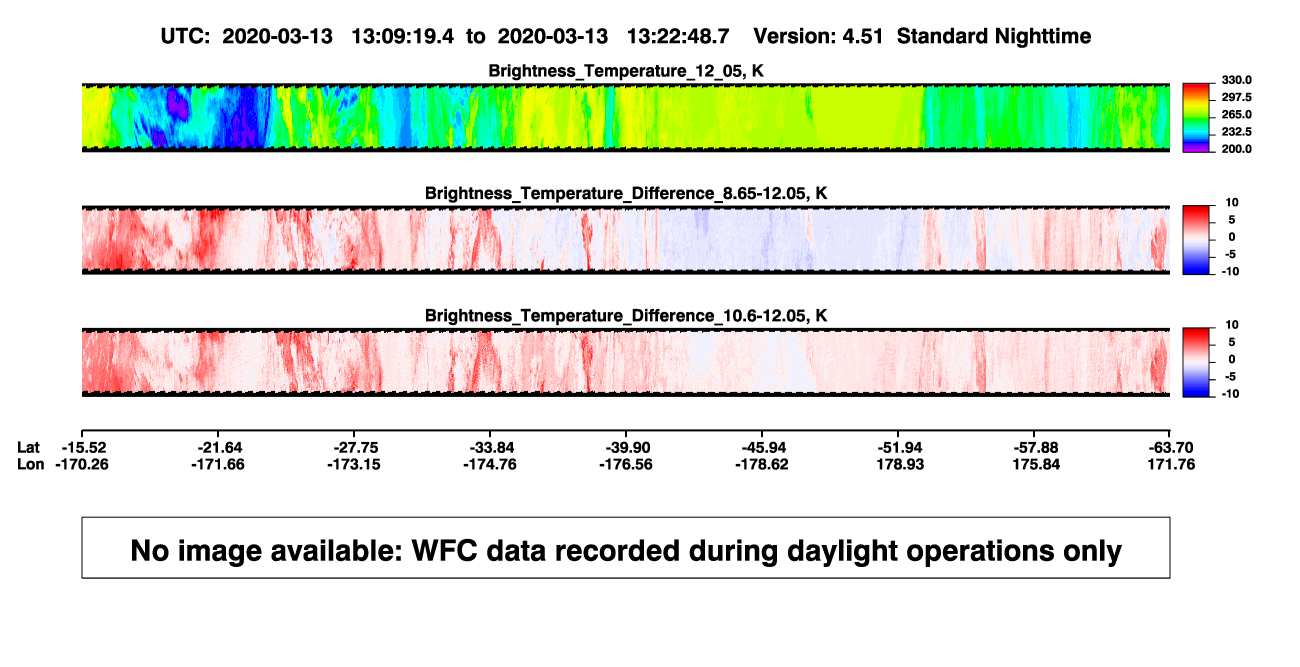Viewport: 1300px width, 667px height.
Task: Click longitude value -176.56
Action: click(627, 464)
